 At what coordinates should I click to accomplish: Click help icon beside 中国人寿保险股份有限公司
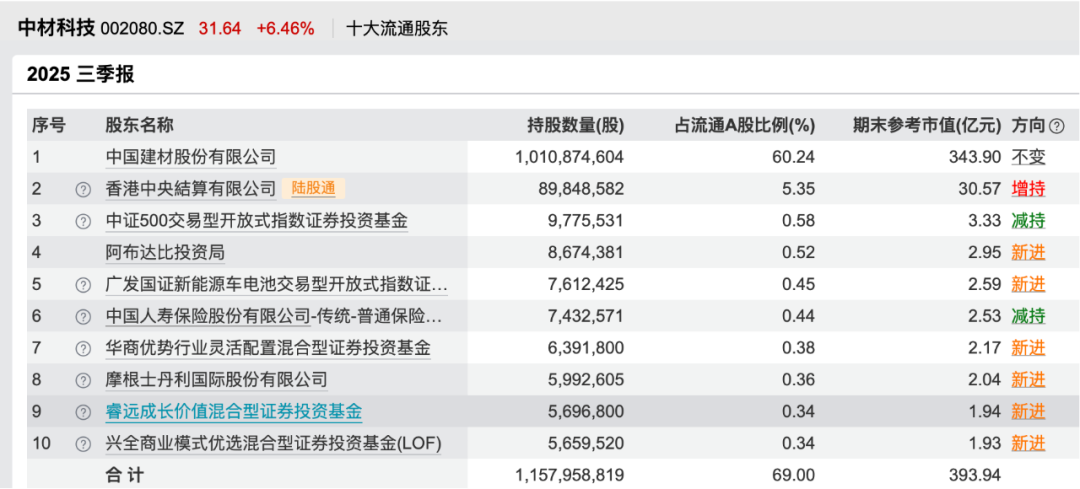tap(83, 317)
